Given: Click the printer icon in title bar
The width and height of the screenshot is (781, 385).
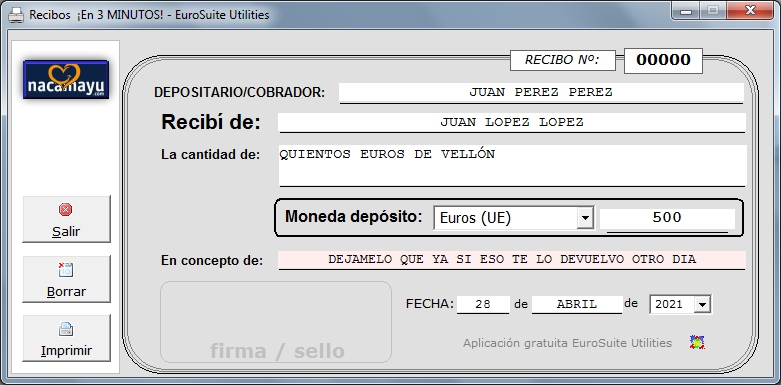Looking at the screenshot, I should 16,15.
